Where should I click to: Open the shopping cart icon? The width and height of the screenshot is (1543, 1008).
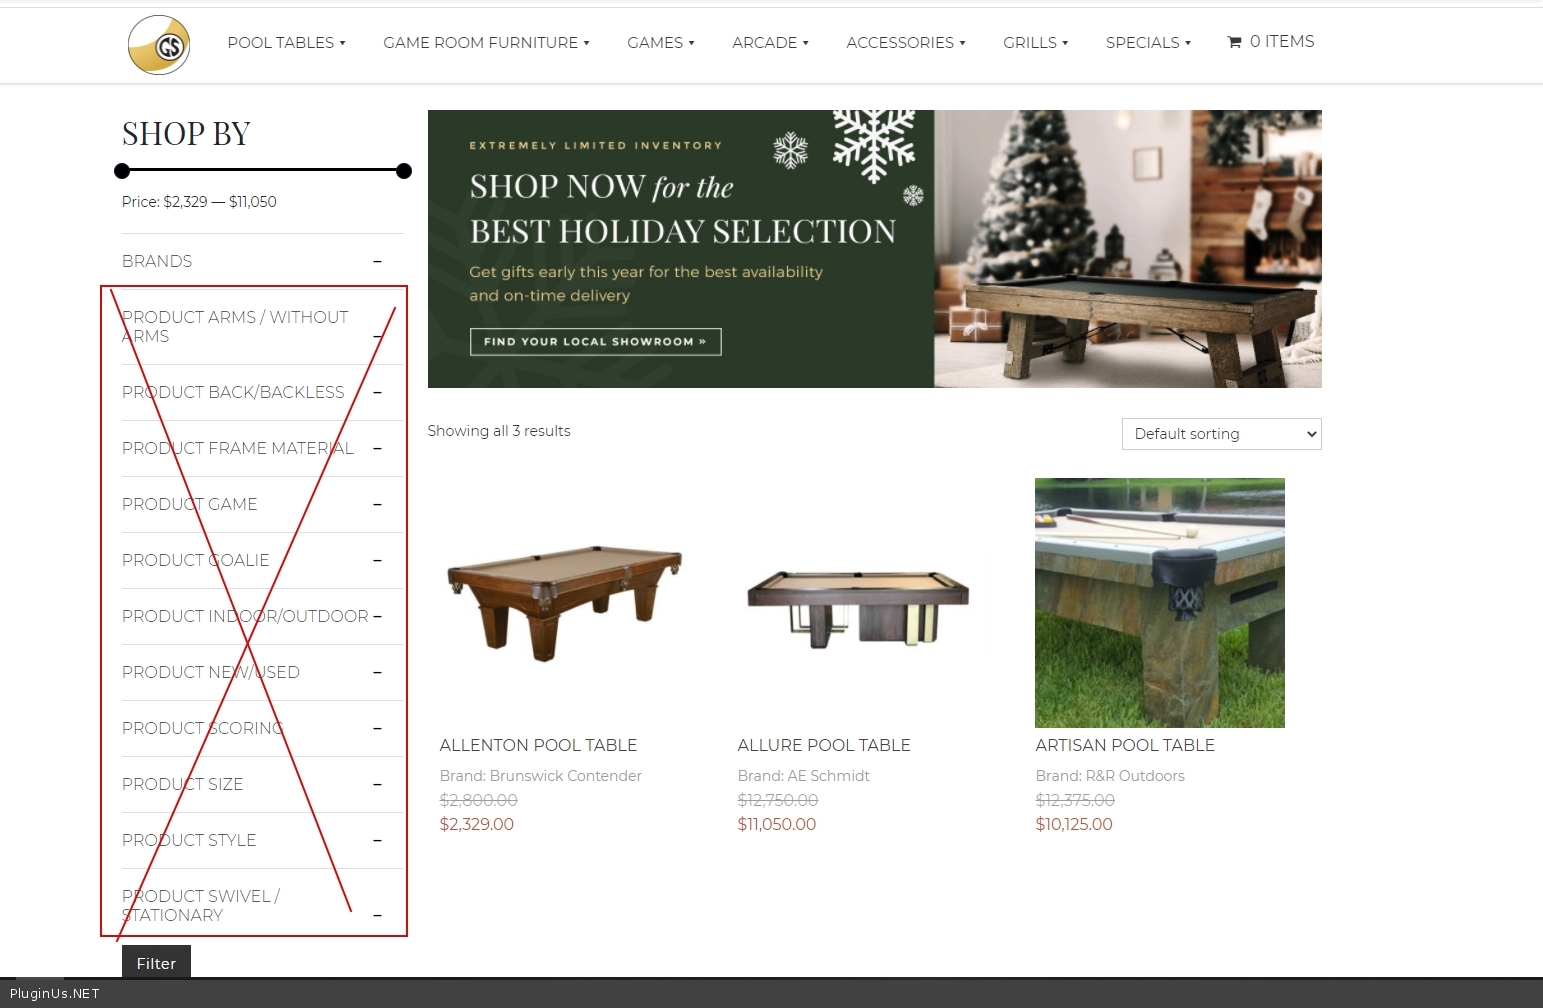tap(1235, 42)
